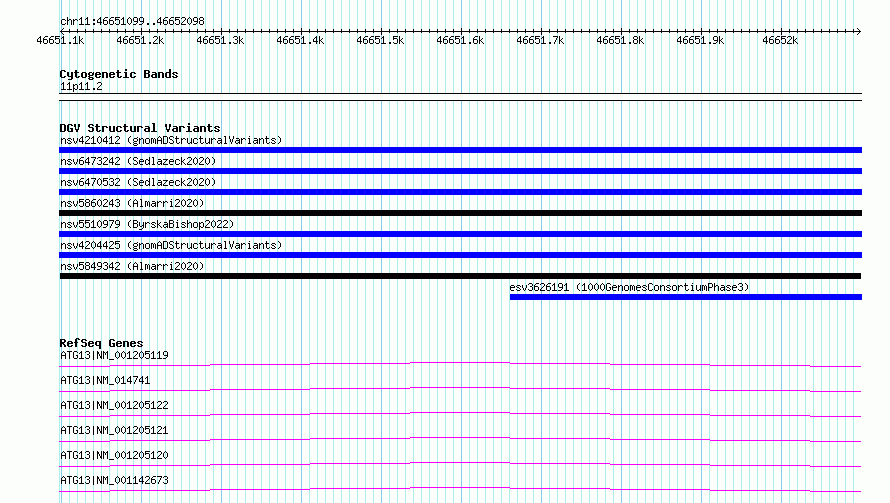Click the RefSeq Genes track title
Image resolution: width=890 pixels, height=503 pixels.
tap(101, 343)
